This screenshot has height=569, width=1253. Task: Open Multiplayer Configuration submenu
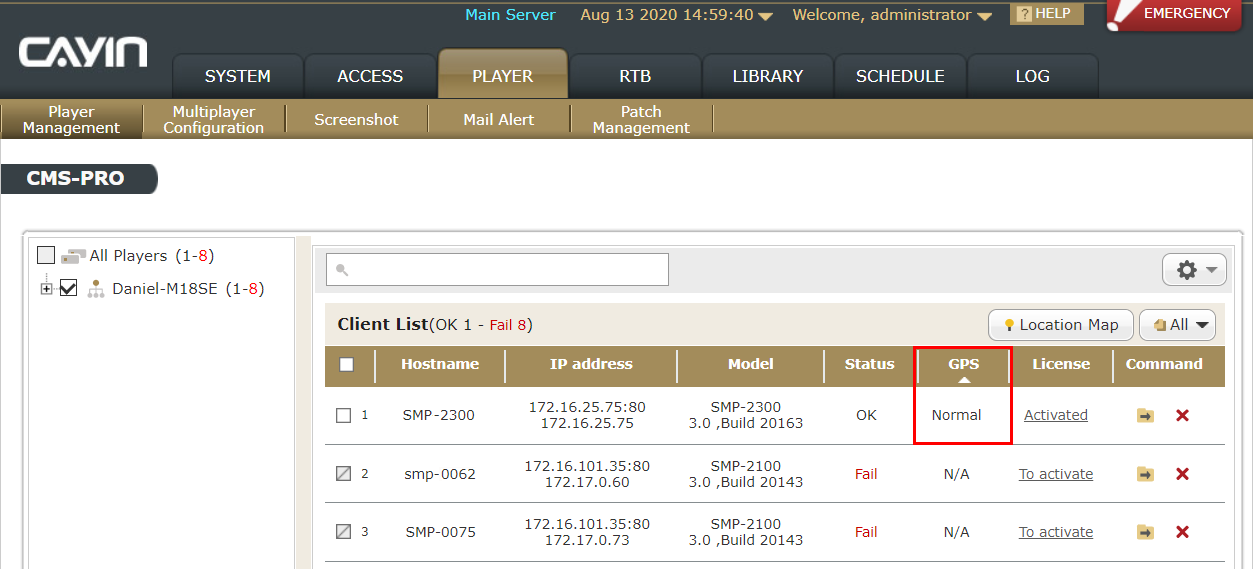click(x=214, y=119)
